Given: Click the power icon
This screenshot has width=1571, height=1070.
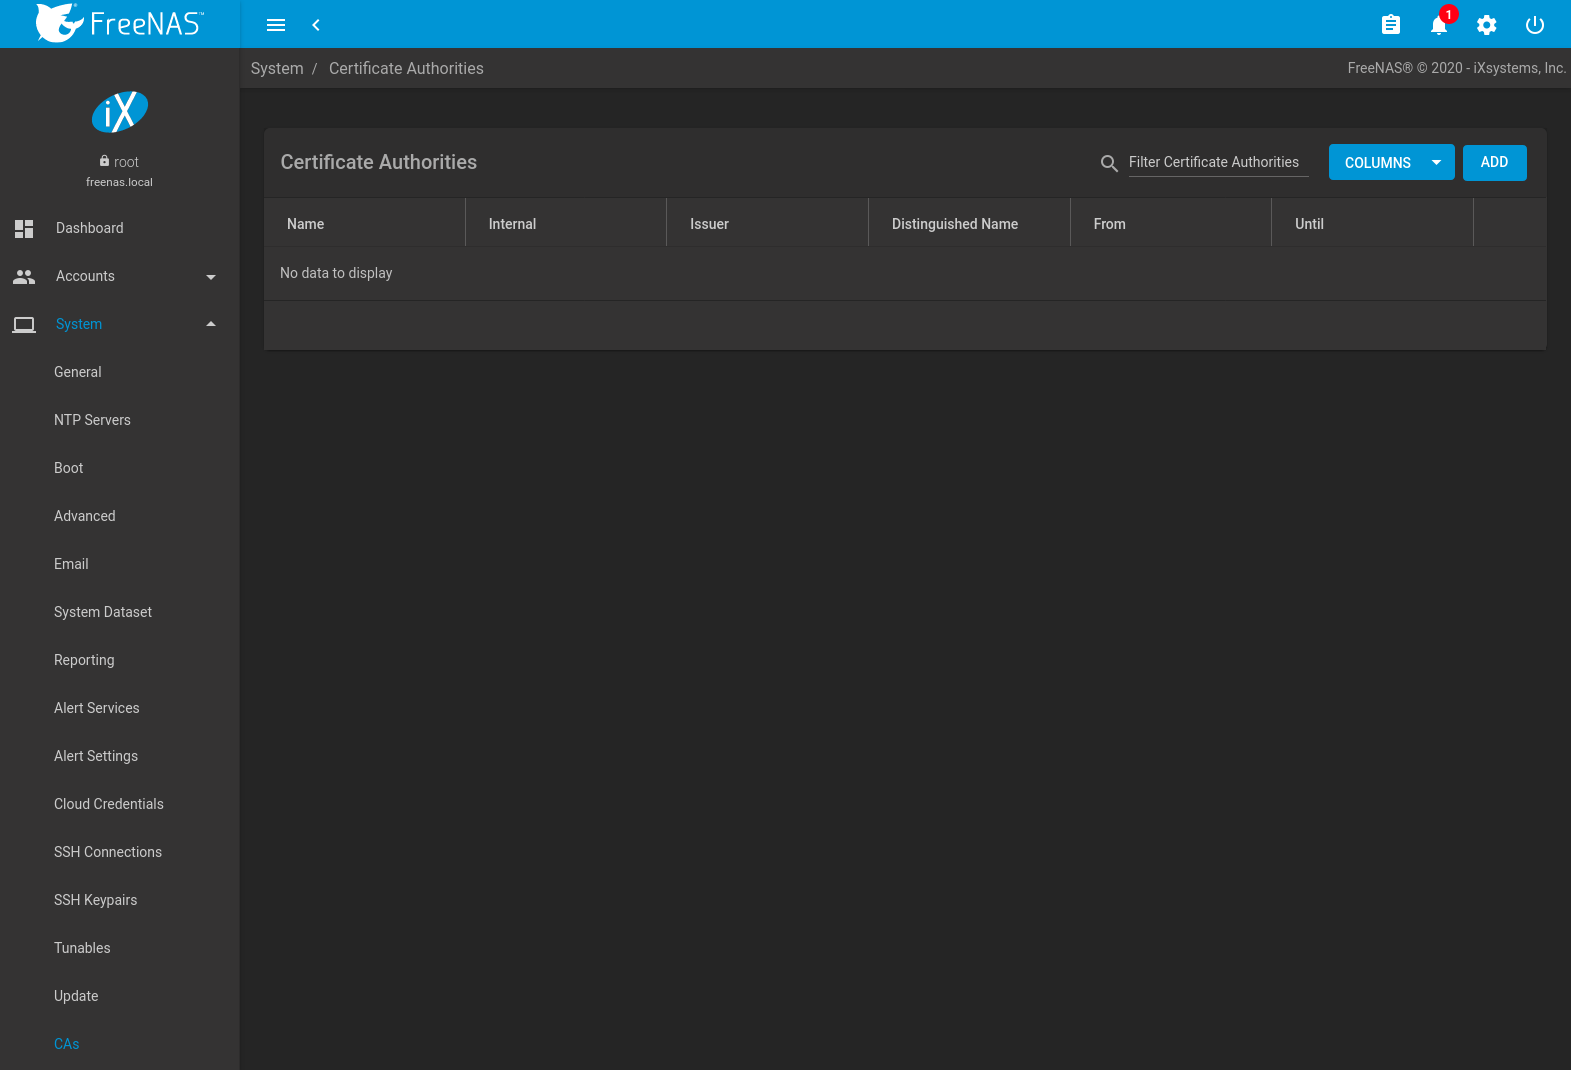Looking at the screenshot, I should tap(1534, 25).
